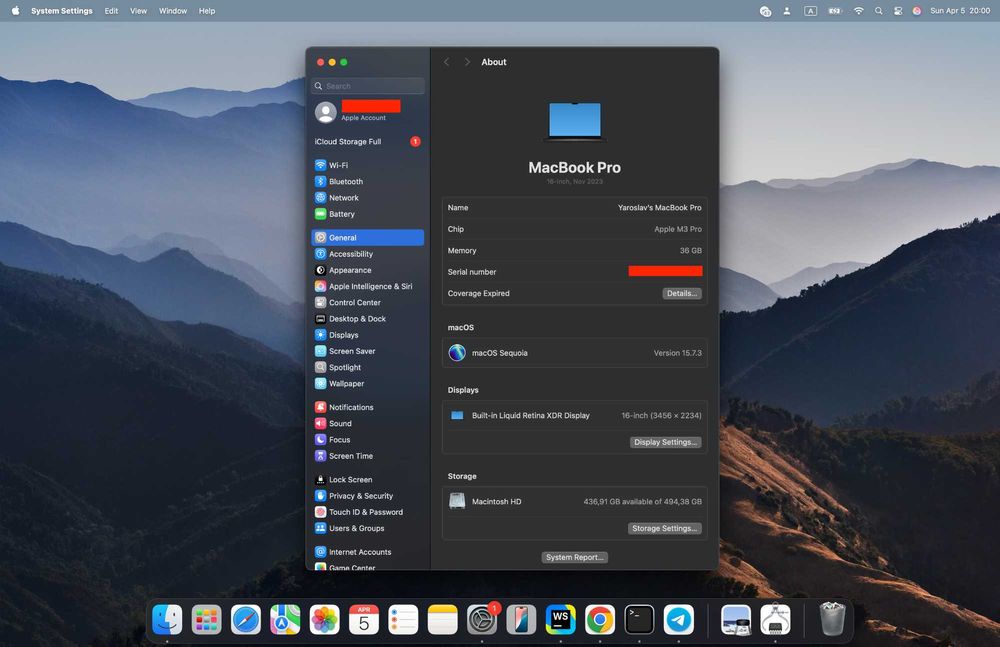The image size is (1000, 647).
Task: Open Screen Saver settings
Action: click(367, 351)
